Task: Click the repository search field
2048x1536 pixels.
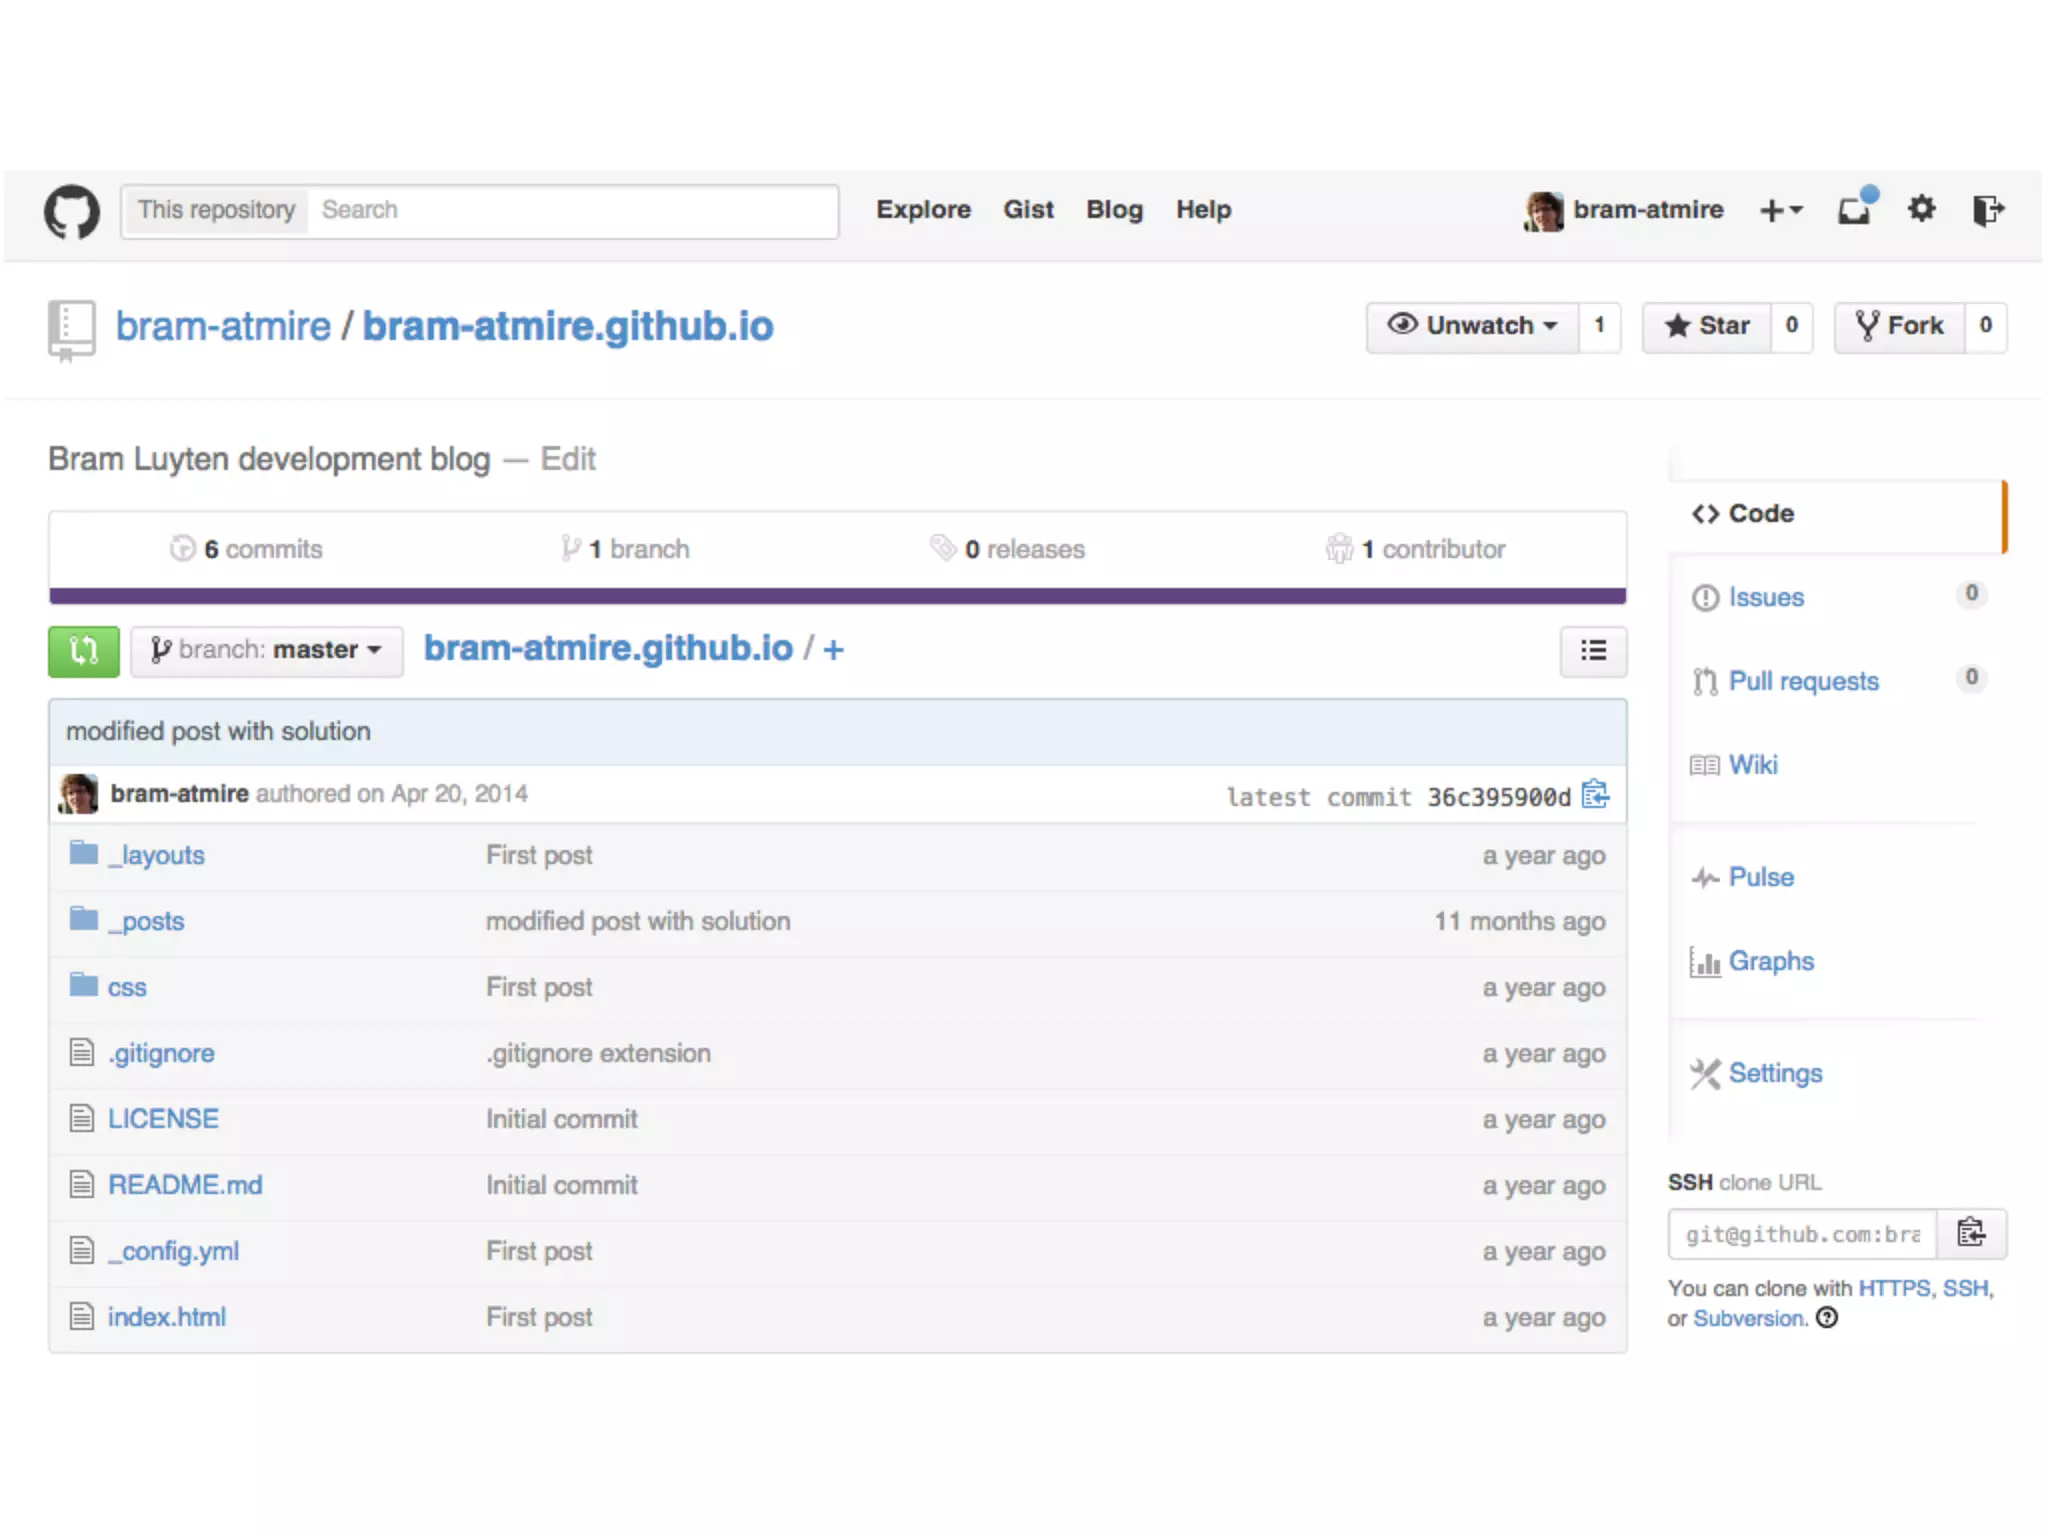Action: point(570,210)
